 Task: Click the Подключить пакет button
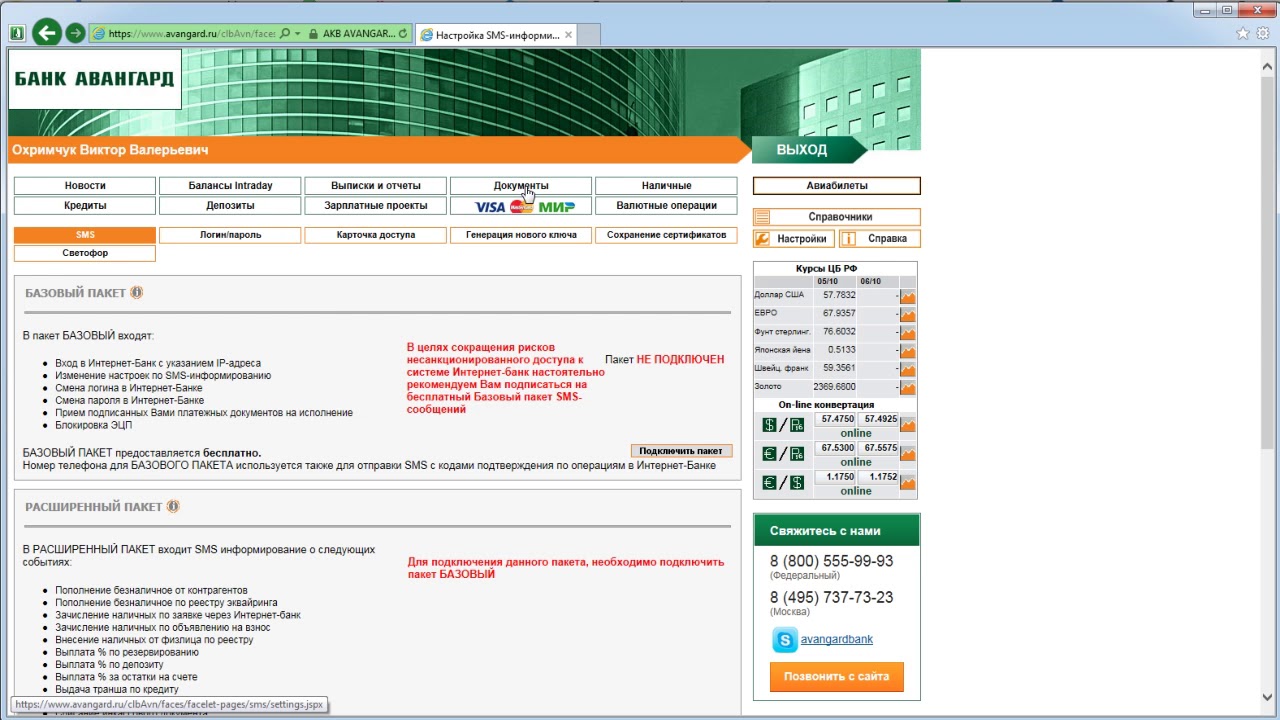click(x=681, y=451)
